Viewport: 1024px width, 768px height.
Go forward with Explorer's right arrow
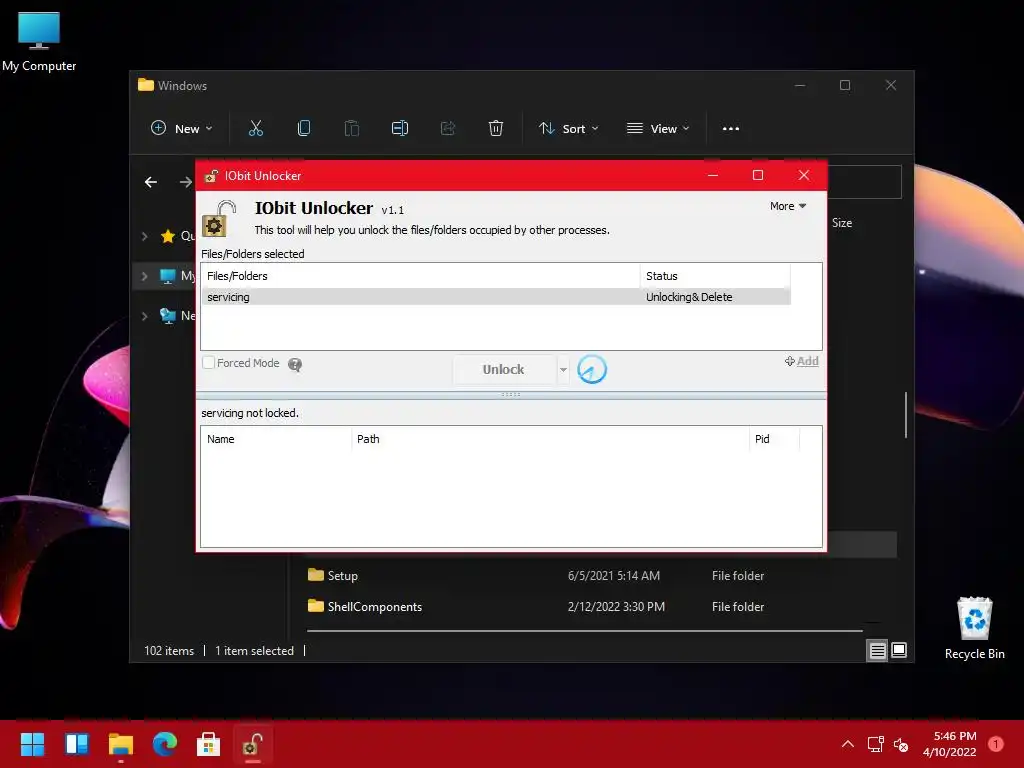pos(185,182)
